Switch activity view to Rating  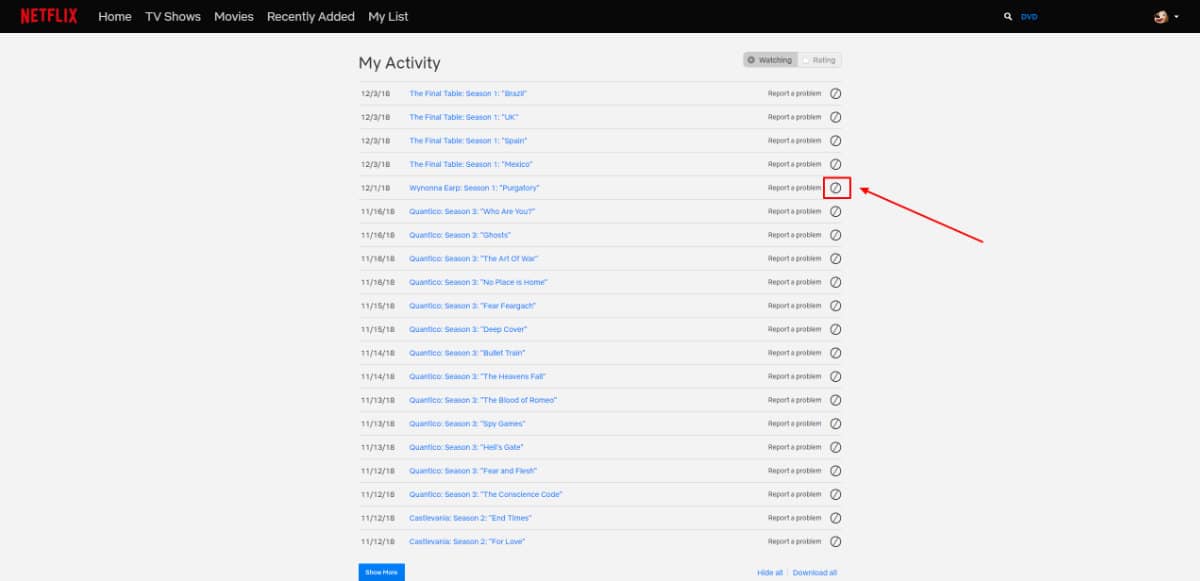(x=820, y=59)
